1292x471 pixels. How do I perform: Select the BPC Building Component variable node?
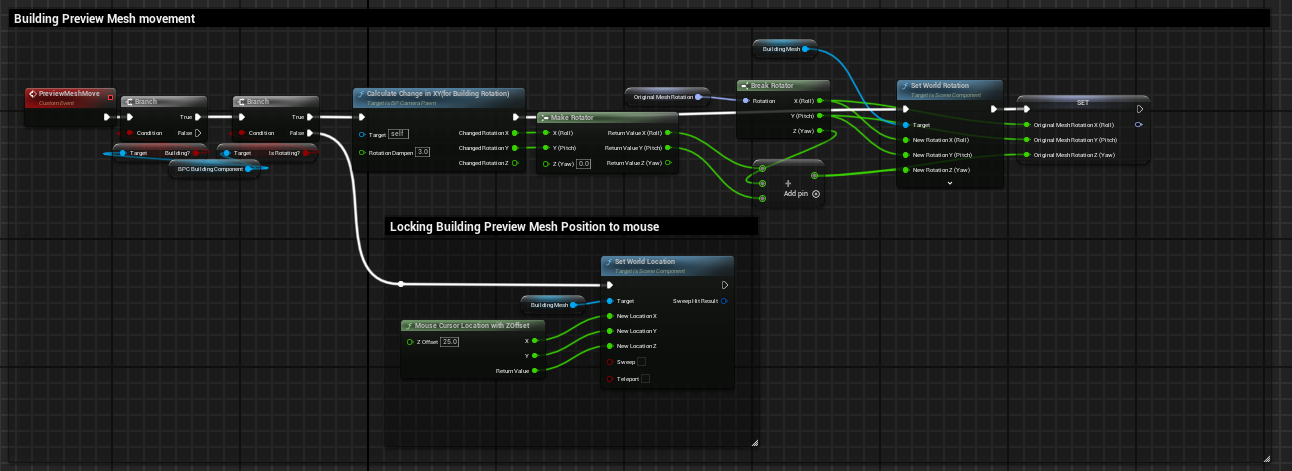(211, 168)
